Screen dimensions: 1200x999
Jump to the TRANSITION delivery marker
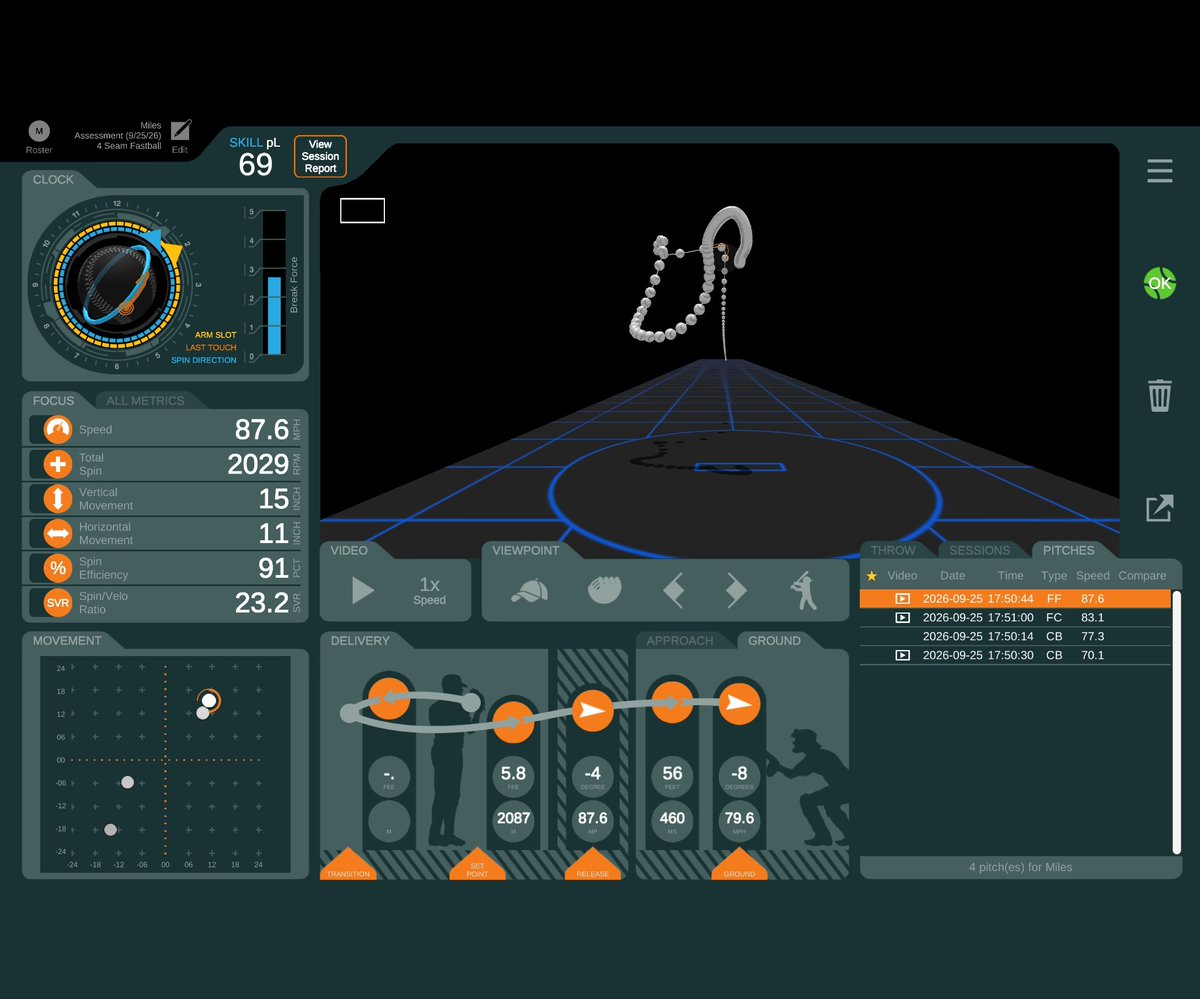pyautogui.click(x=348, y=865)
